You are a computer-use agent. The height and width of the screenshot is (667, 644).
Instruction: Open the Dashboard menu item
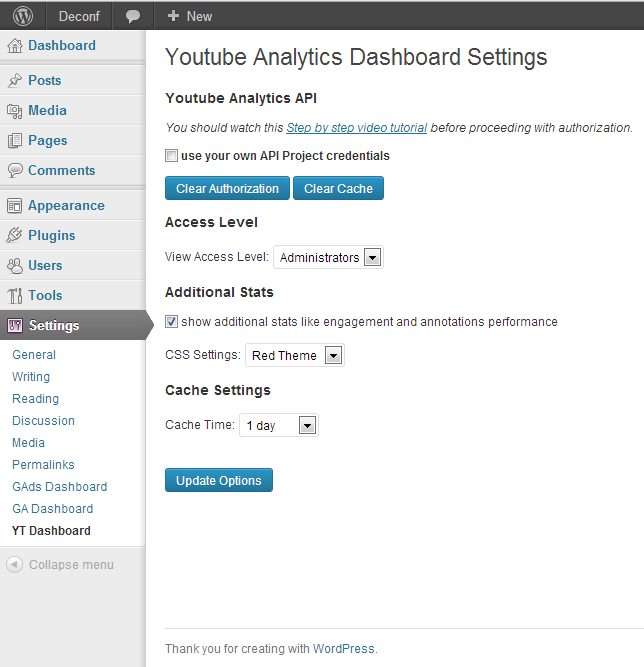point(62,46)
